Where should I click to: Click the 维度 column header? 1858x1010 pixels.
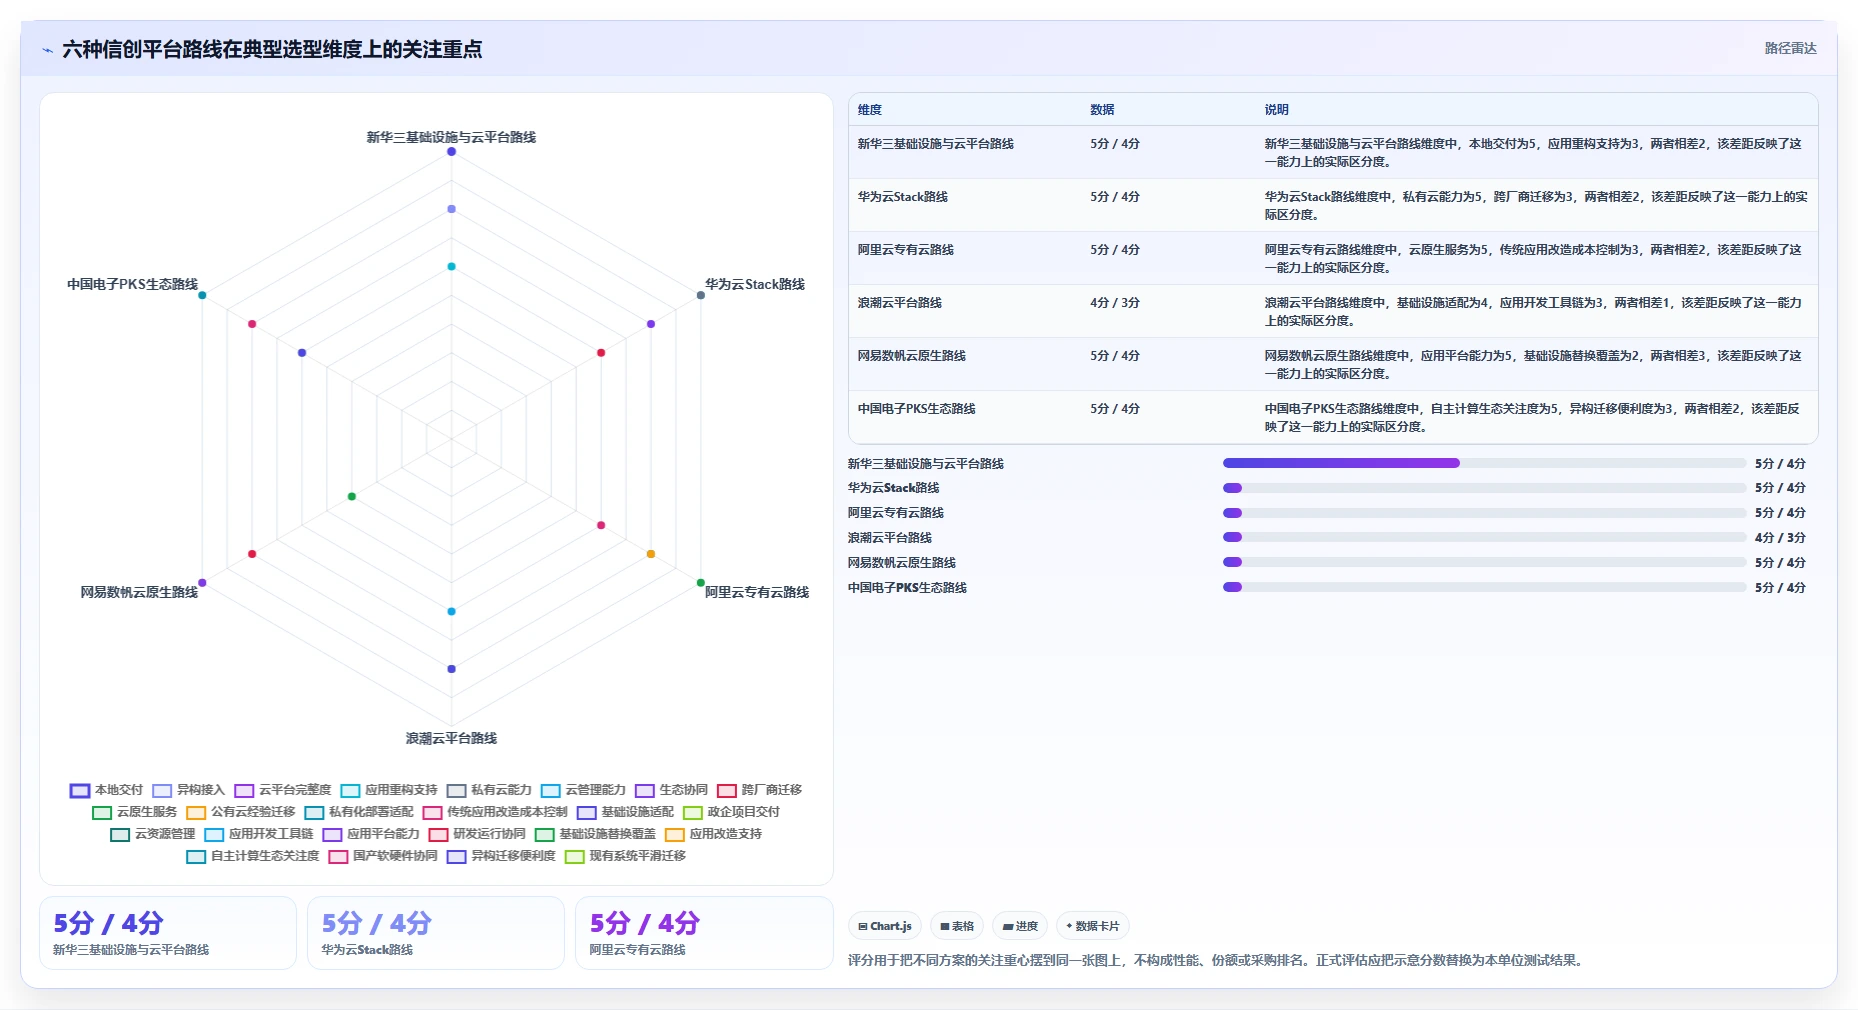coord(869,110)
